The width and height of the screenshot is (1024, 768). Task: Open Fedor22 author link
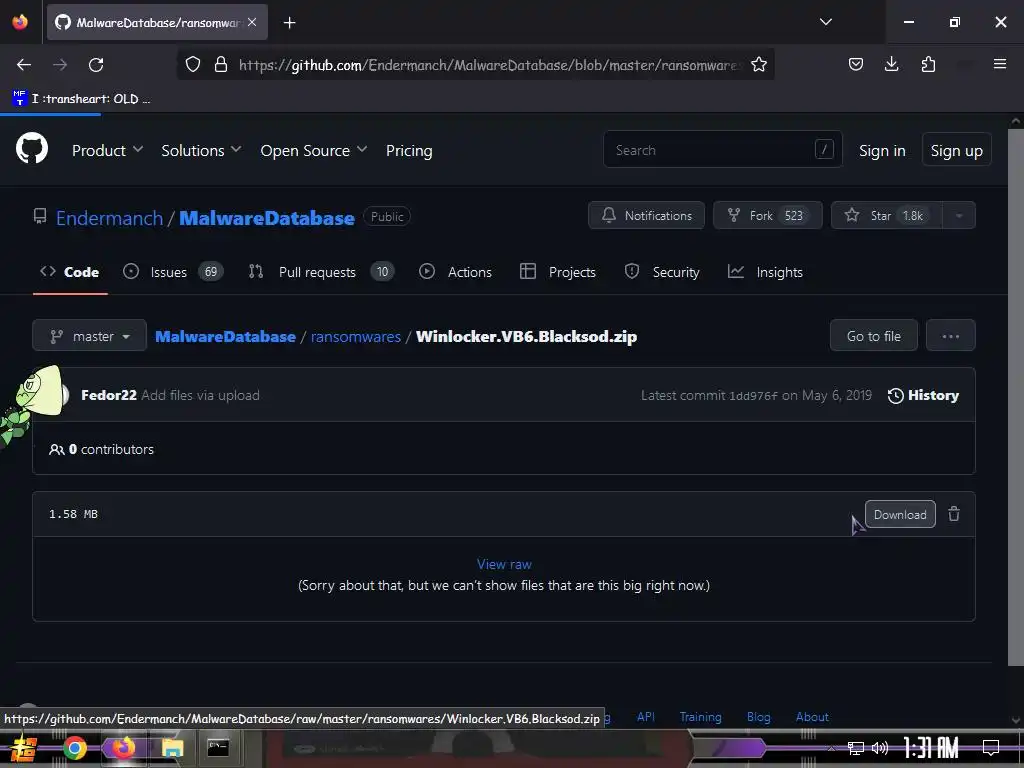[x=108, y=395]
